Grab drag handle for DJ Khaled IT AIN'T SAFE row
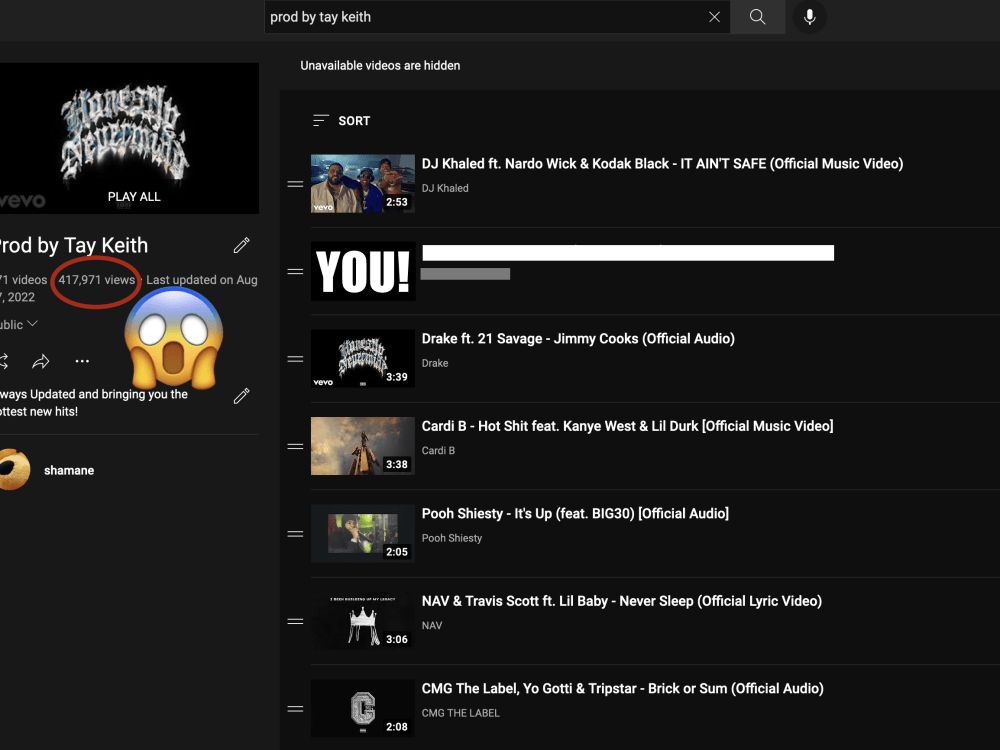The height and width of the screenshot is (750, 1000). point(295,184)
